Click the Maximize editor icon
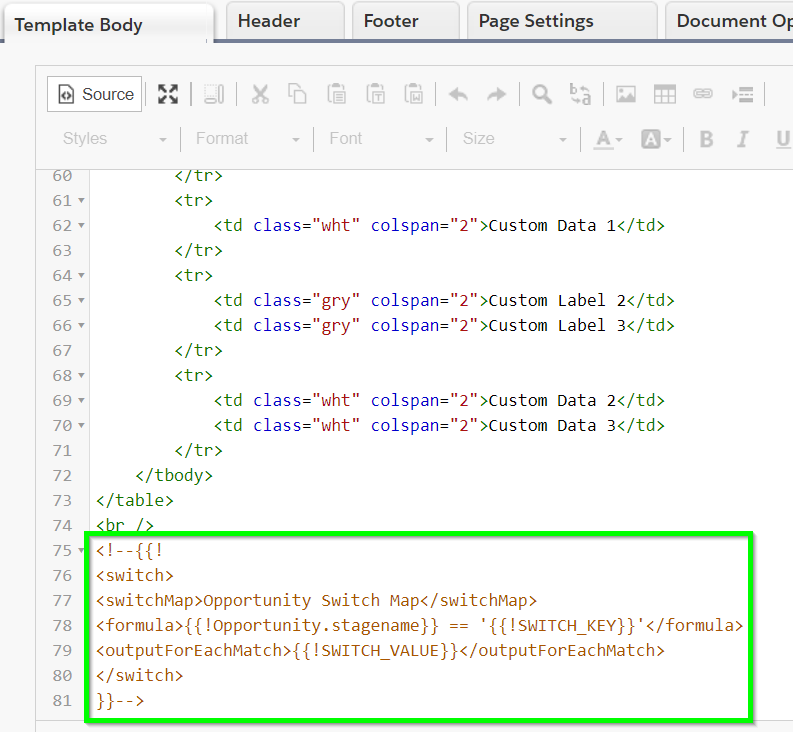 [168, 94]
